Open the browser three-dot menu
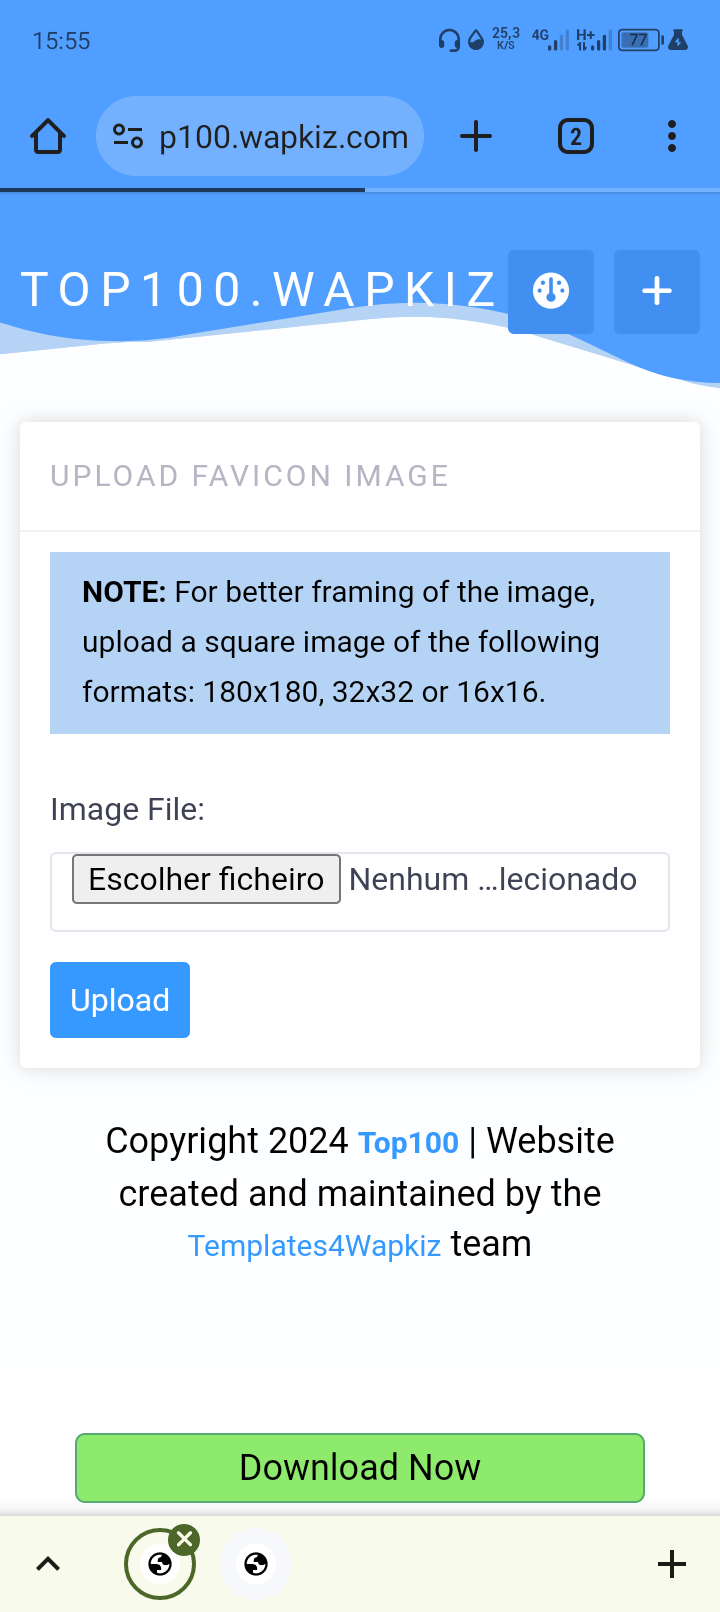The width and height of the screenshot is (720, 1612). click(672, 136)
